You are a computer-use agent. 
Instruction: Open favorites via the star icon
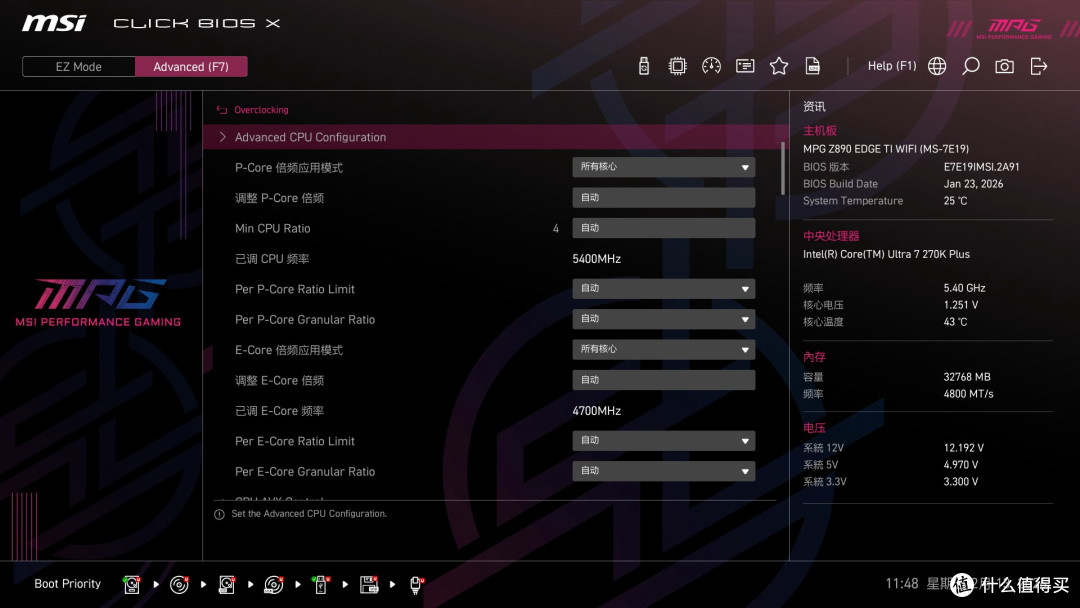point(778,66)
